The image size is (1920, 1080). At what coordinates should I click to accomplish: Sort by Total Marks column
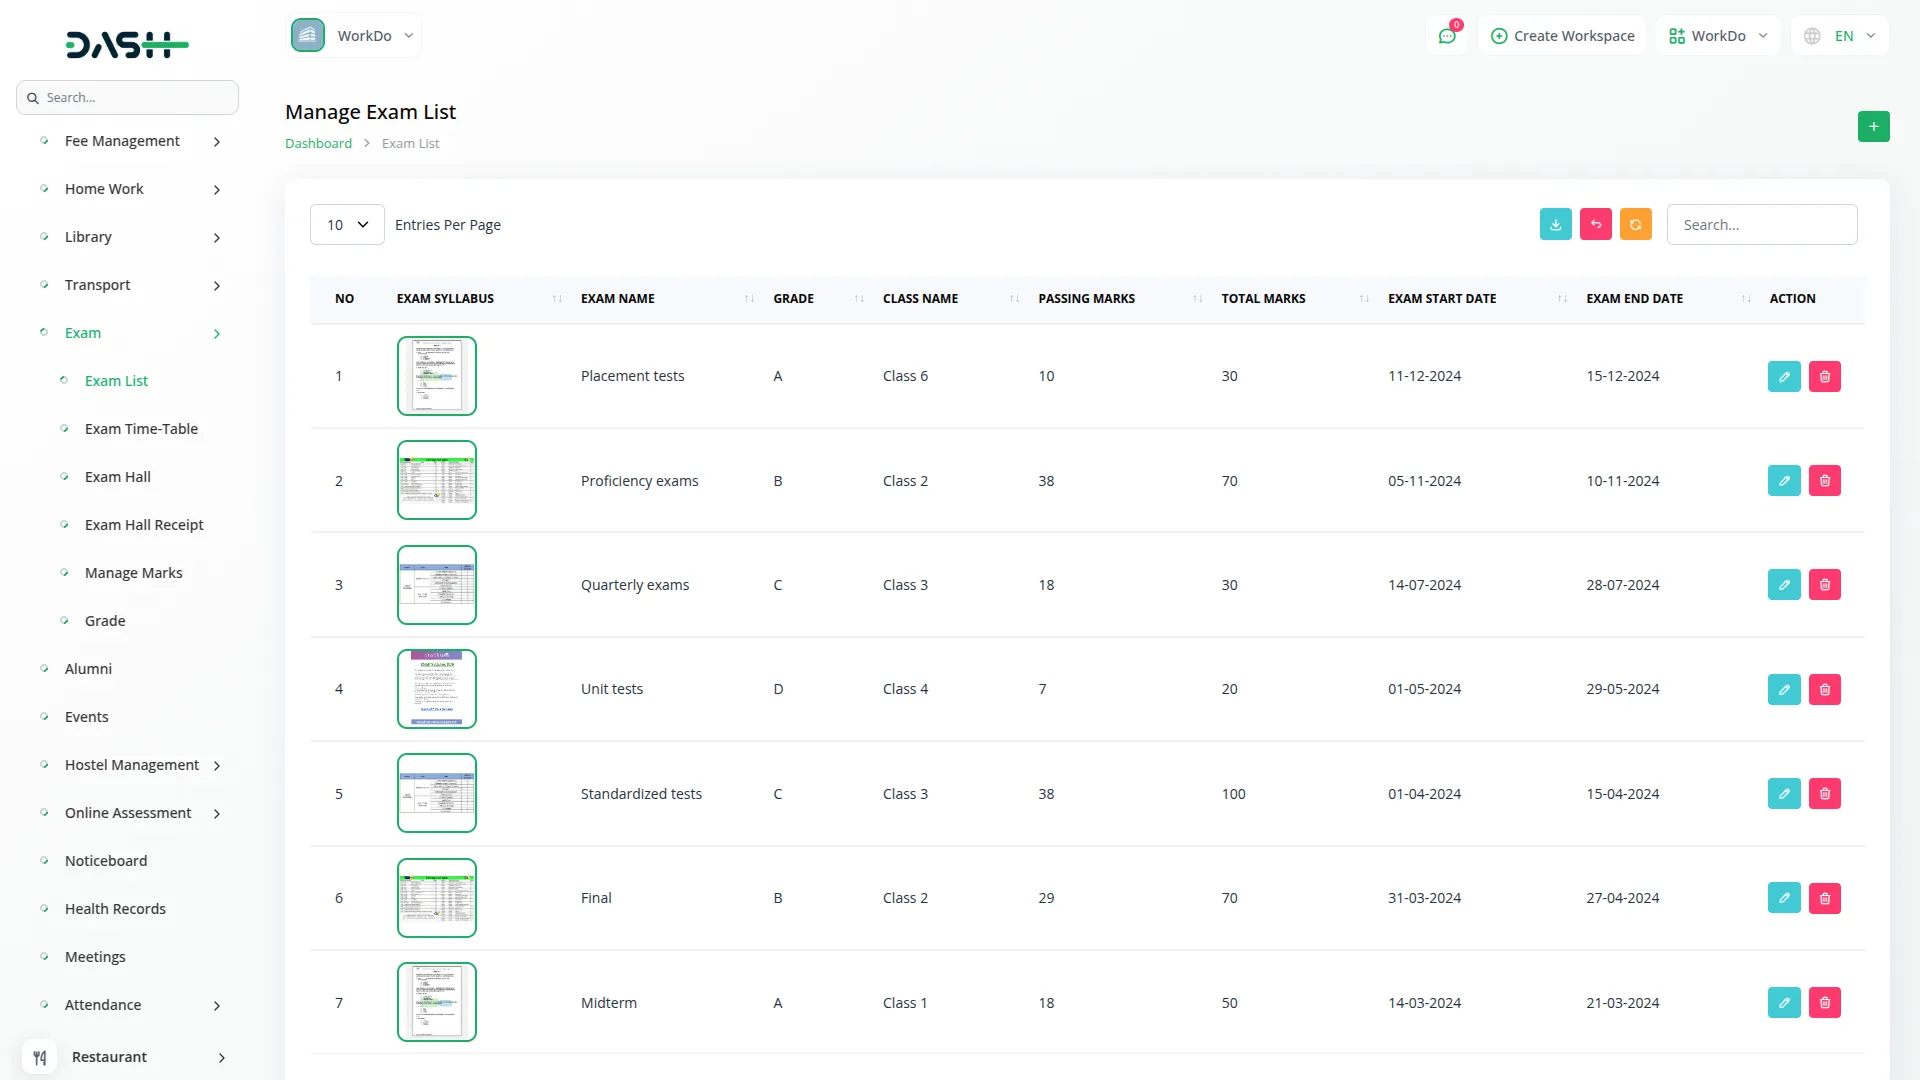(1364, 299)
